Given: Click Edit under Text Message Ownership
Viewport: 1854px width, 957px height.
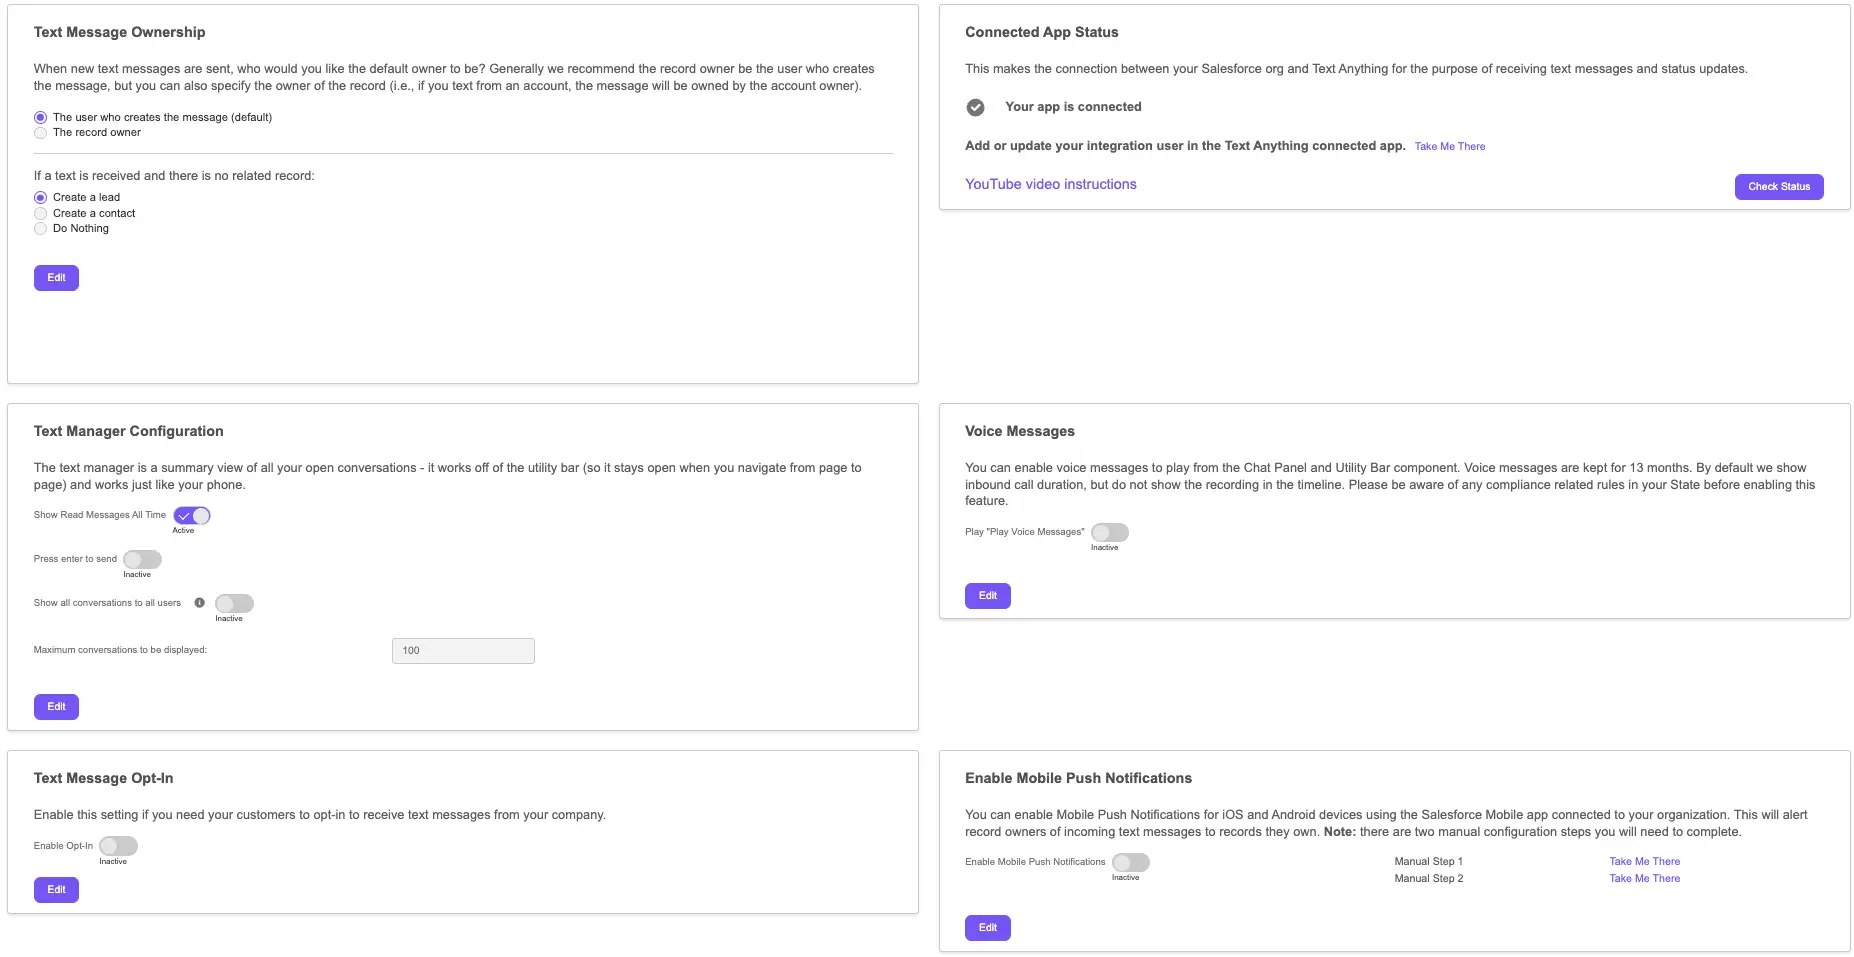Looking at the screenshot, I should [x=56, y=277].
